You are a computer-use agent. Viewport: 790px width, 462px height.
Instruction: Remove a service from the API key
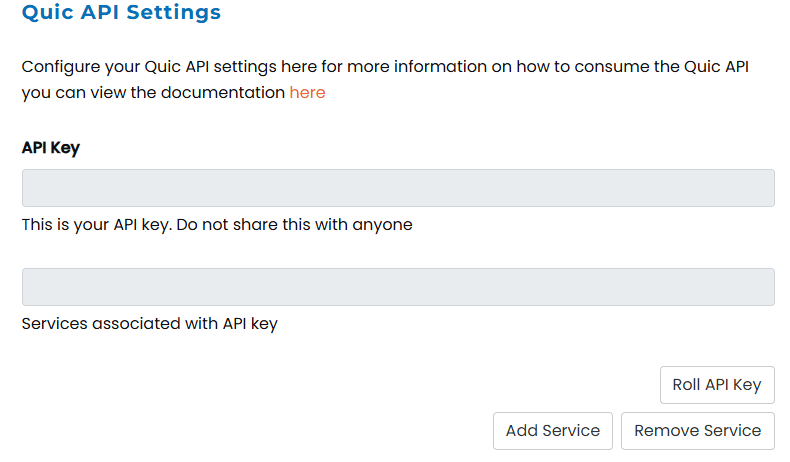point(697,431)
